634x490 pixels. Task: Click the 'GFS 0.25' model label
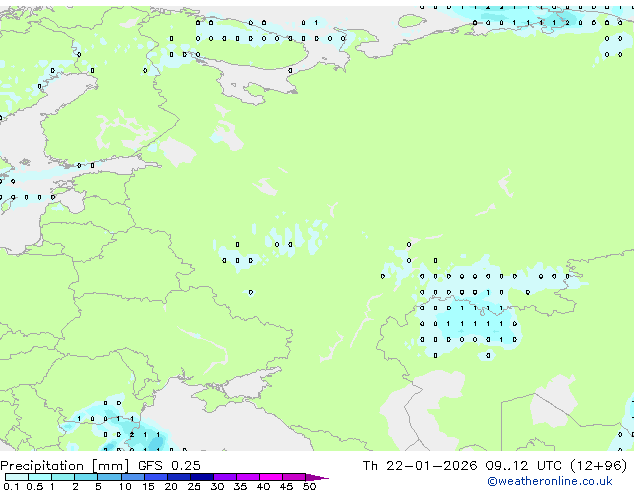(x=169, y=466)
